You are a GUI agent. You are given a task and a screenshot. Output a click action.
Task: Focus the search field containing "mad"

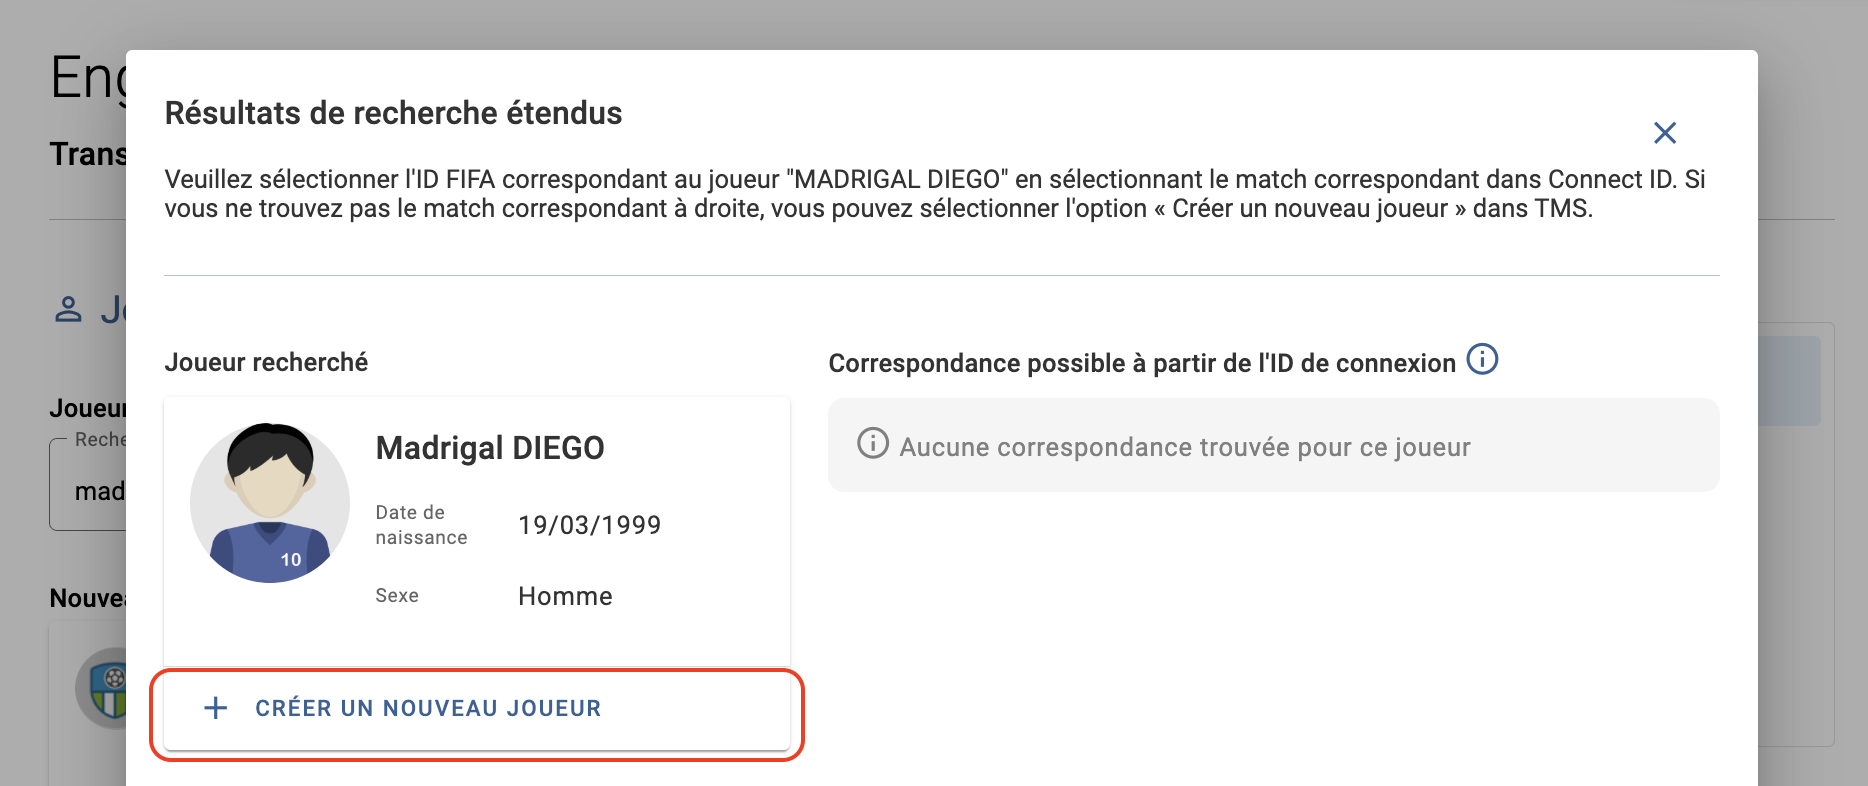pyautogui.click(x=88, y=486)
